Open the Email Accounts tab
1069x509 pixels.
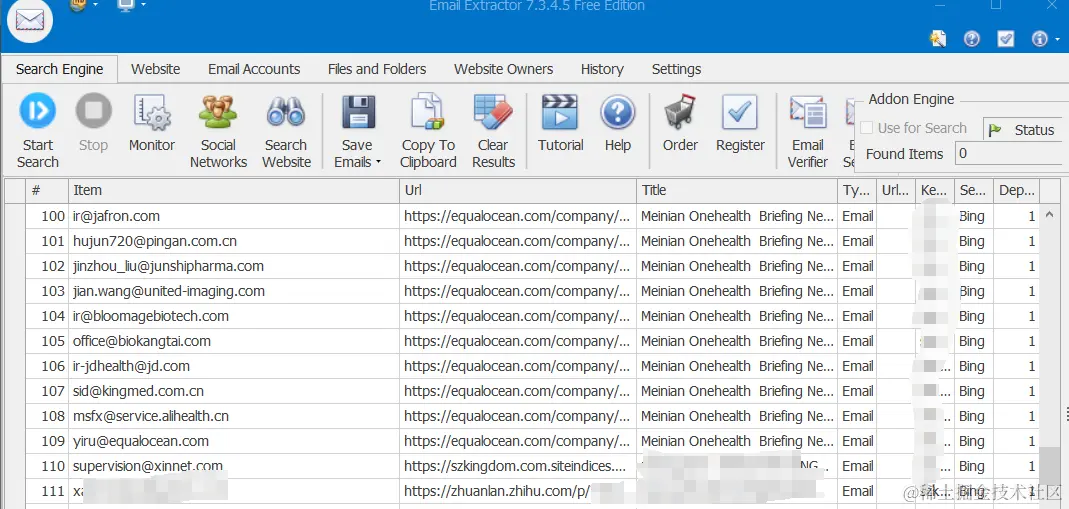254,69
